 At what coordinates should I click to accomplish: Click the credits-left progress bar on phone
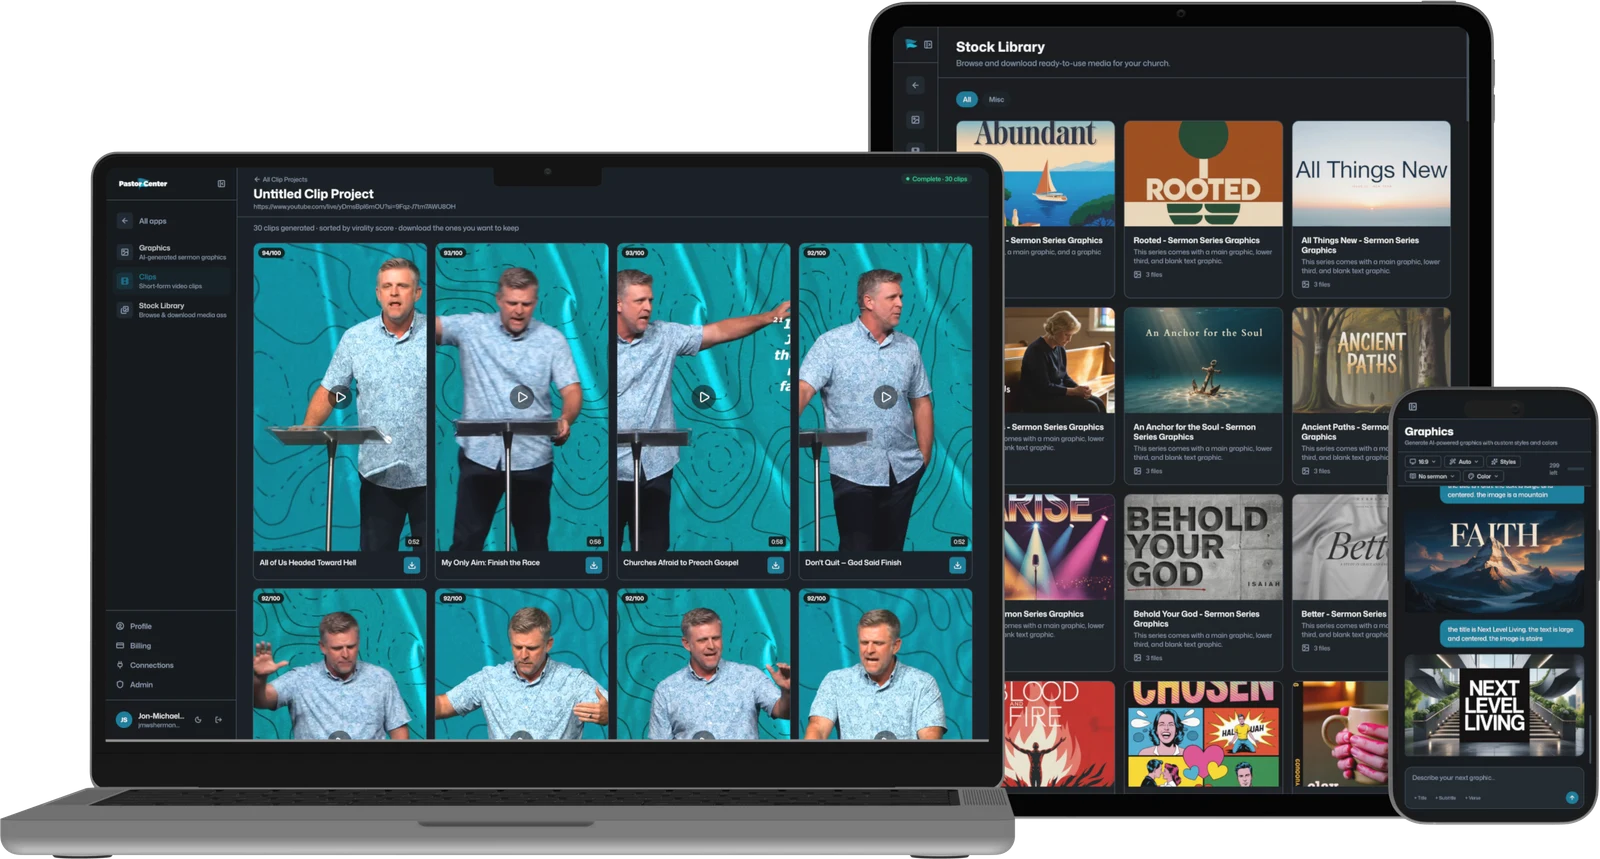pyautogui.click(x=1576, y=468)
